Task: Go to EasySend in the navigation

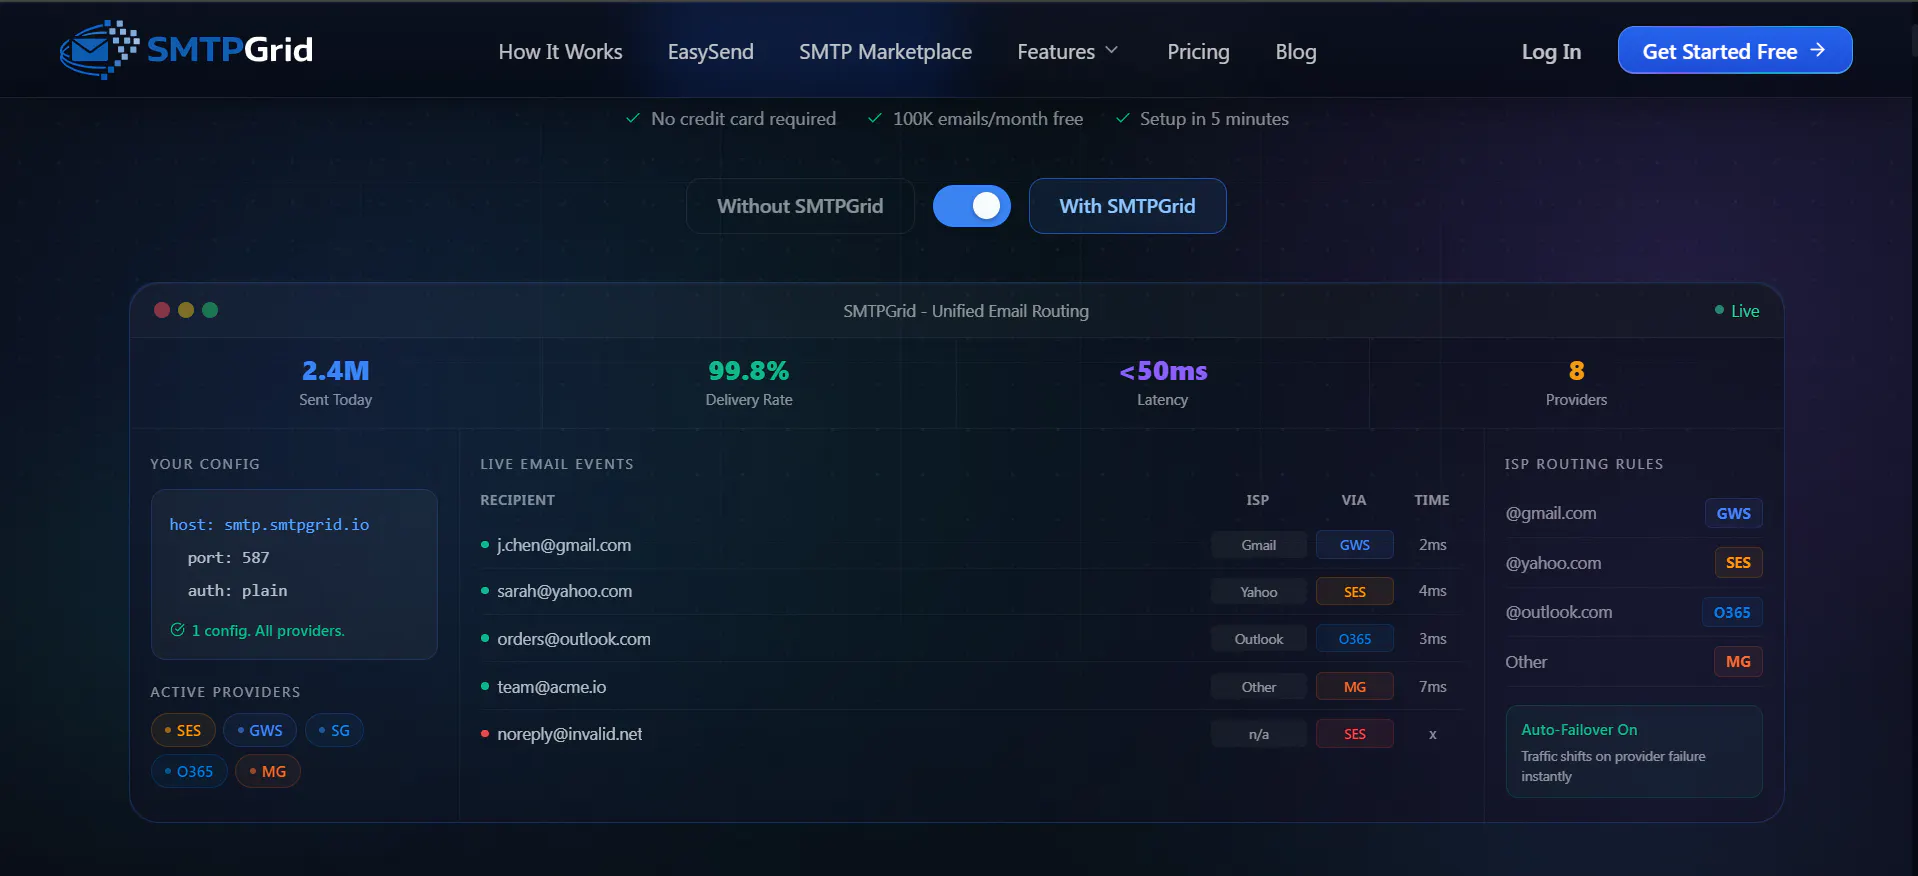Action: pyautogui.click(x=711, y=52)
